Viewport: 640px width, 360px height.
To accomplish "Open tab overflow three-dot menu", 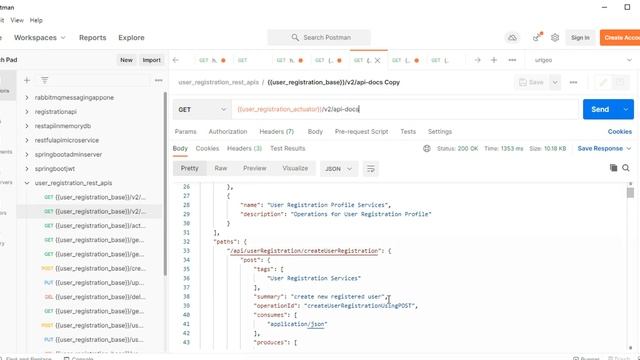I will tap(512, 60).
